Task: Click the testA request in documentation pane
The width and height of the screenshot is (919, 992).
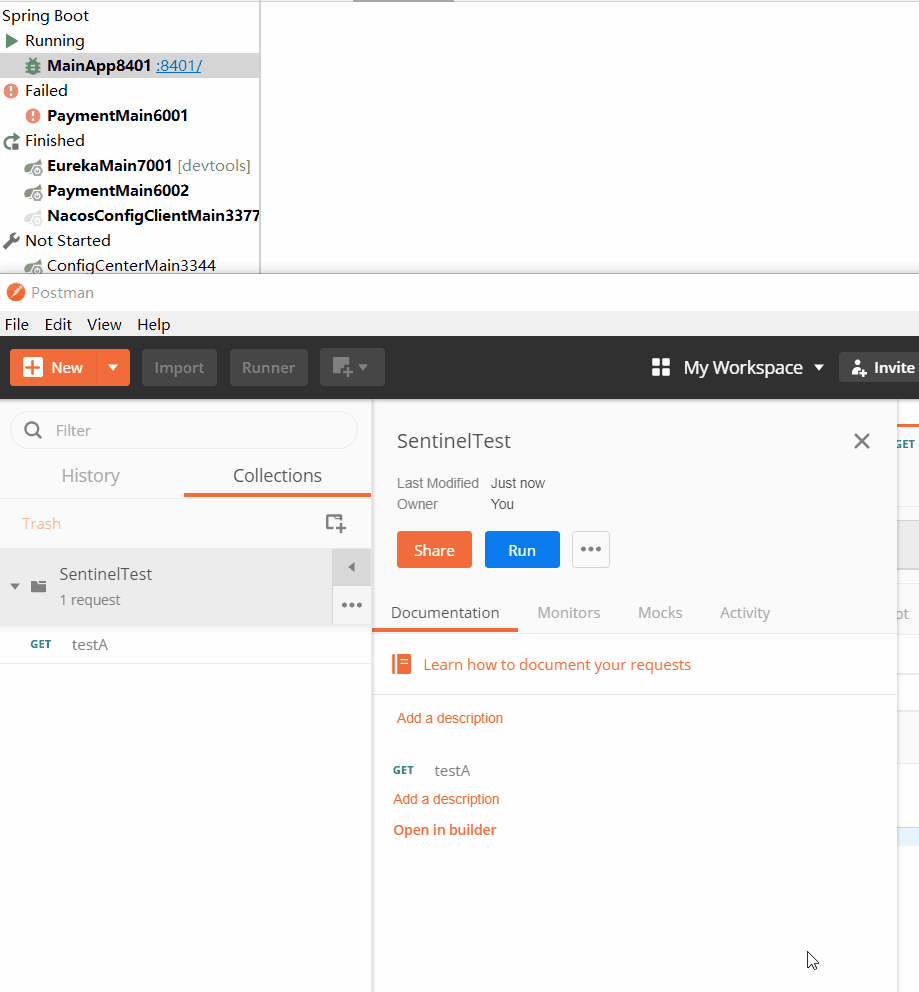Action: coord(452,771)
